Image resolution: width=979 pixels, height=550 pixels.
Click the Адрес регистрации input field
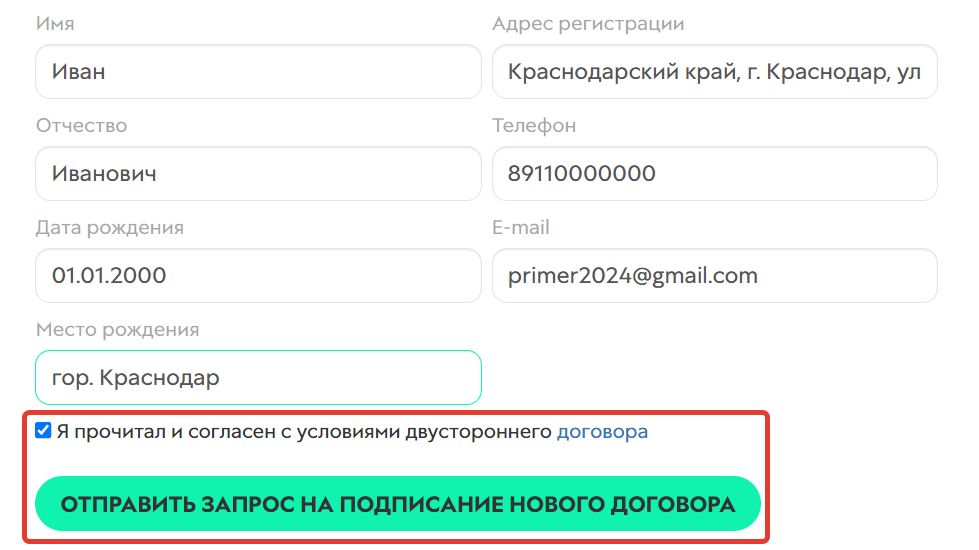tap(715, 71)
